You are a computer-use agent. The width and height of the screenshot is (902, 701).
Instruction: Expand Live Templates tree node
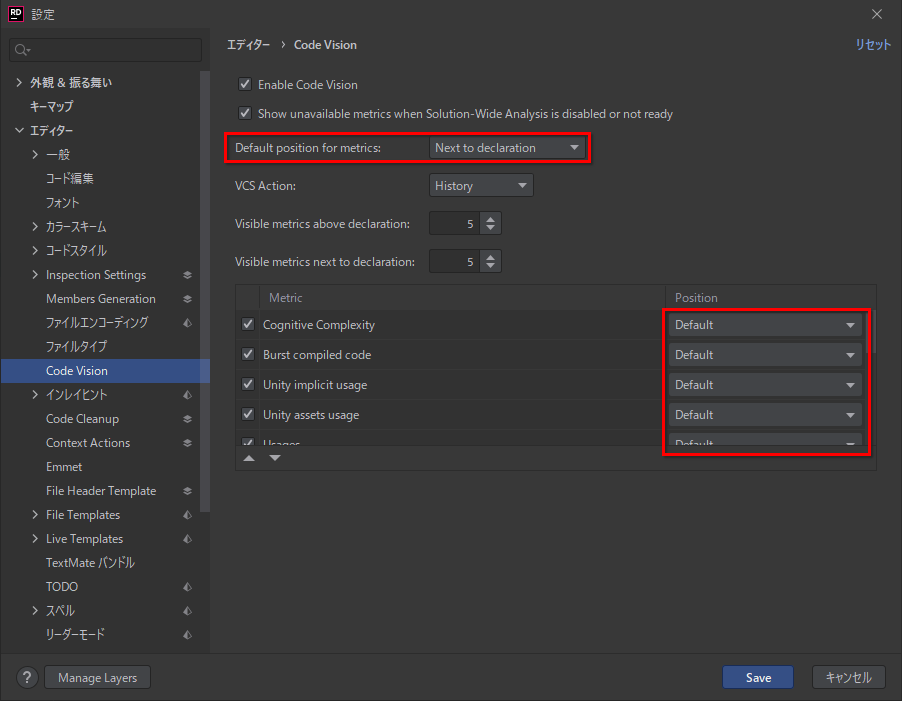click(x=35, y=539)
